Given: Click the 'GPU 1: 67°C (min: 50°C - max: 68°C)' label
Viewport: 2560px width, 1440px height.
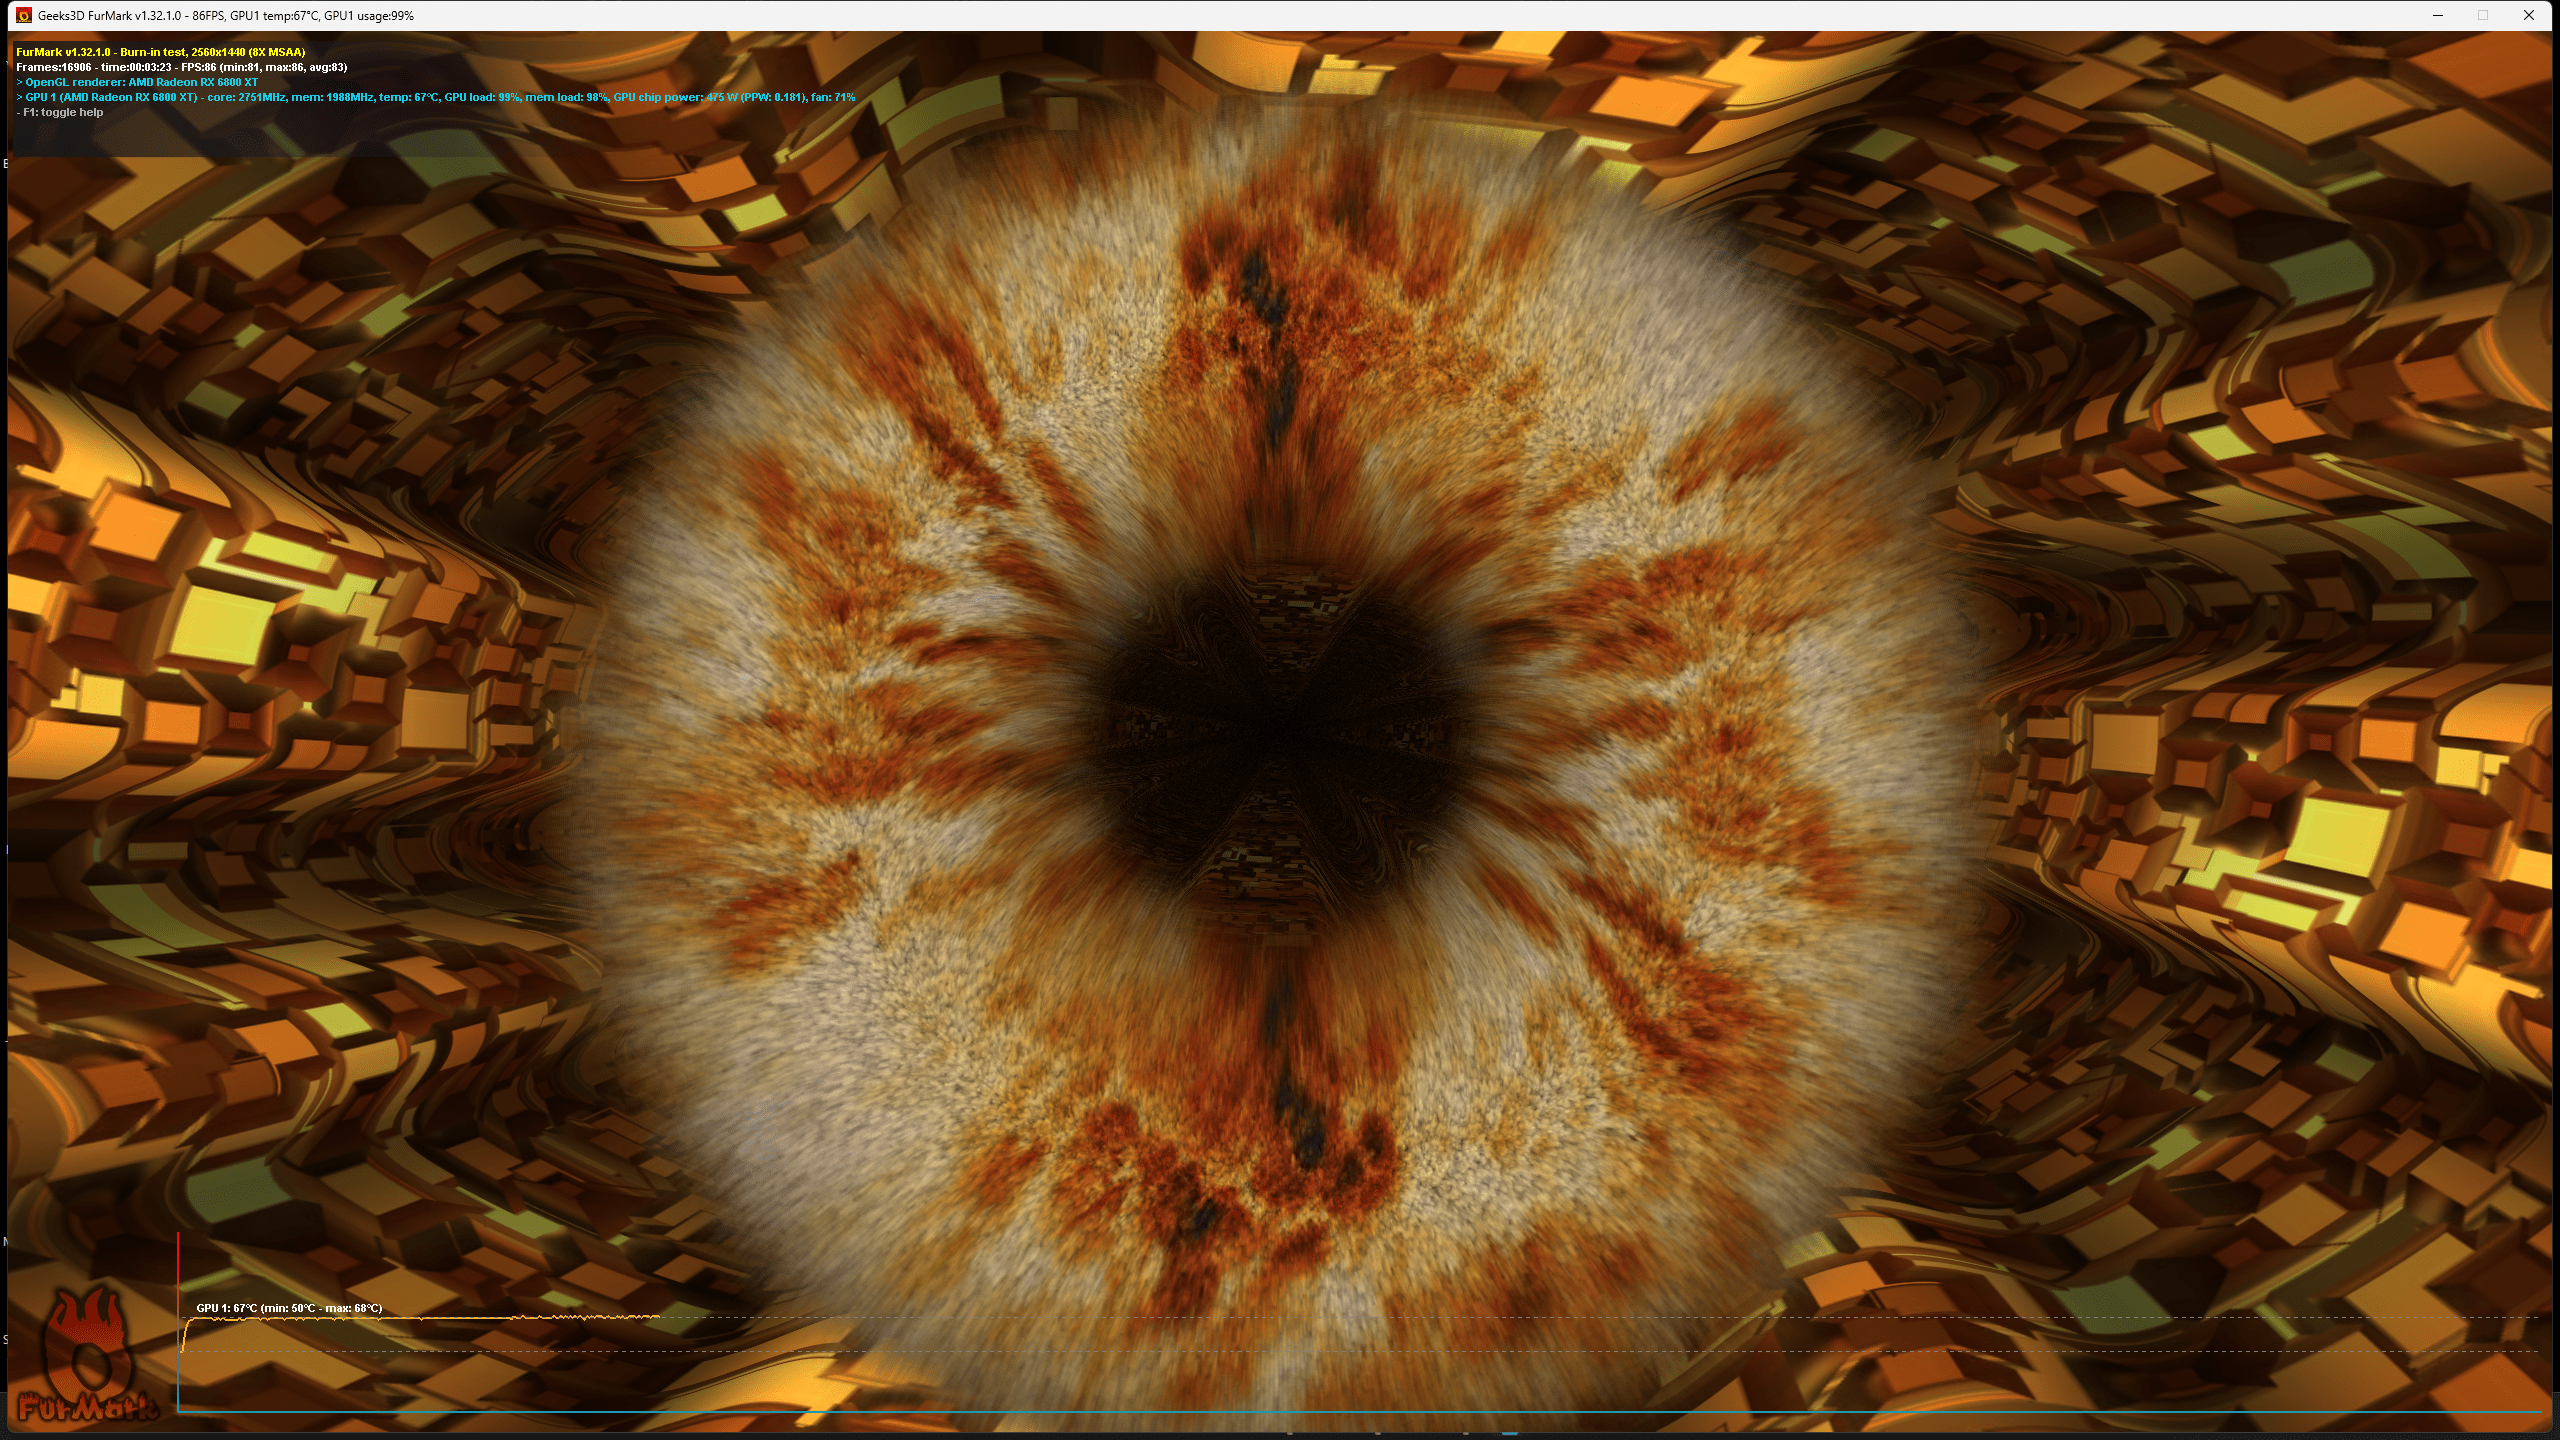Looking at the screenshot, I should point(289,1308).
